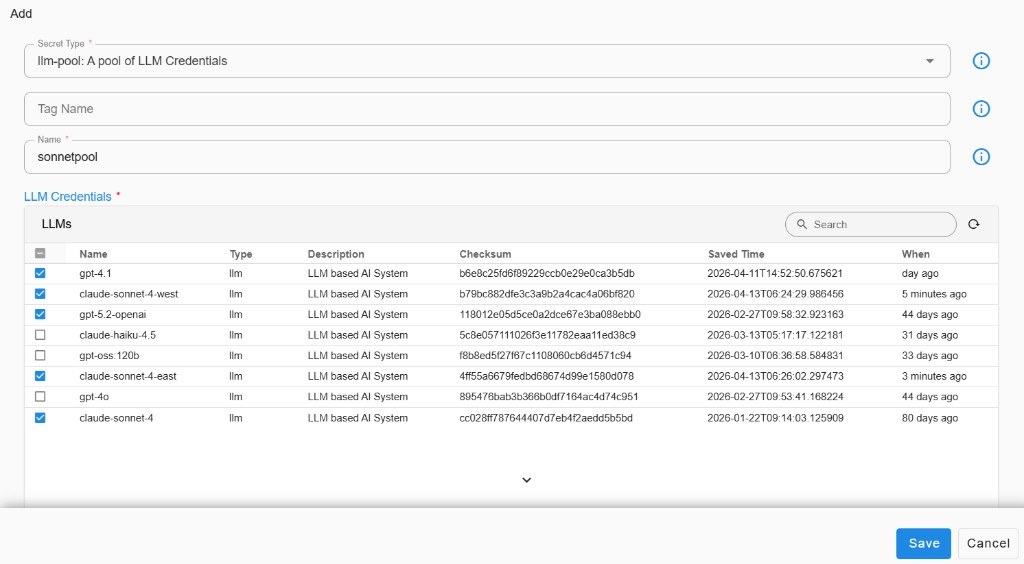Viewport: 1024px width, 564px height.
Task: Sort by the Saved Time column header
Action: pyautogui.click(x=736, y=254)
